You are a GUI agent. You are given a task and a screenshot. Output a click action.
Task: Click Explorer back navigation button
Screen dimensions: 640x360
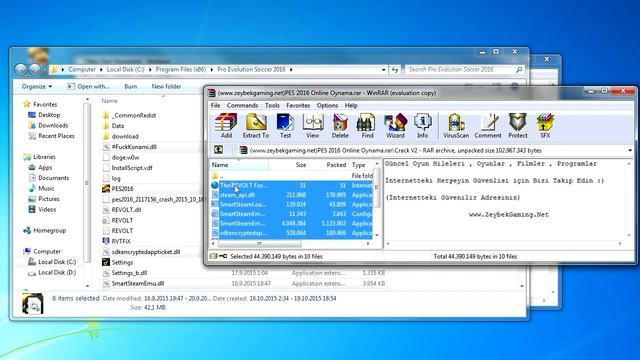click(21, 69)
